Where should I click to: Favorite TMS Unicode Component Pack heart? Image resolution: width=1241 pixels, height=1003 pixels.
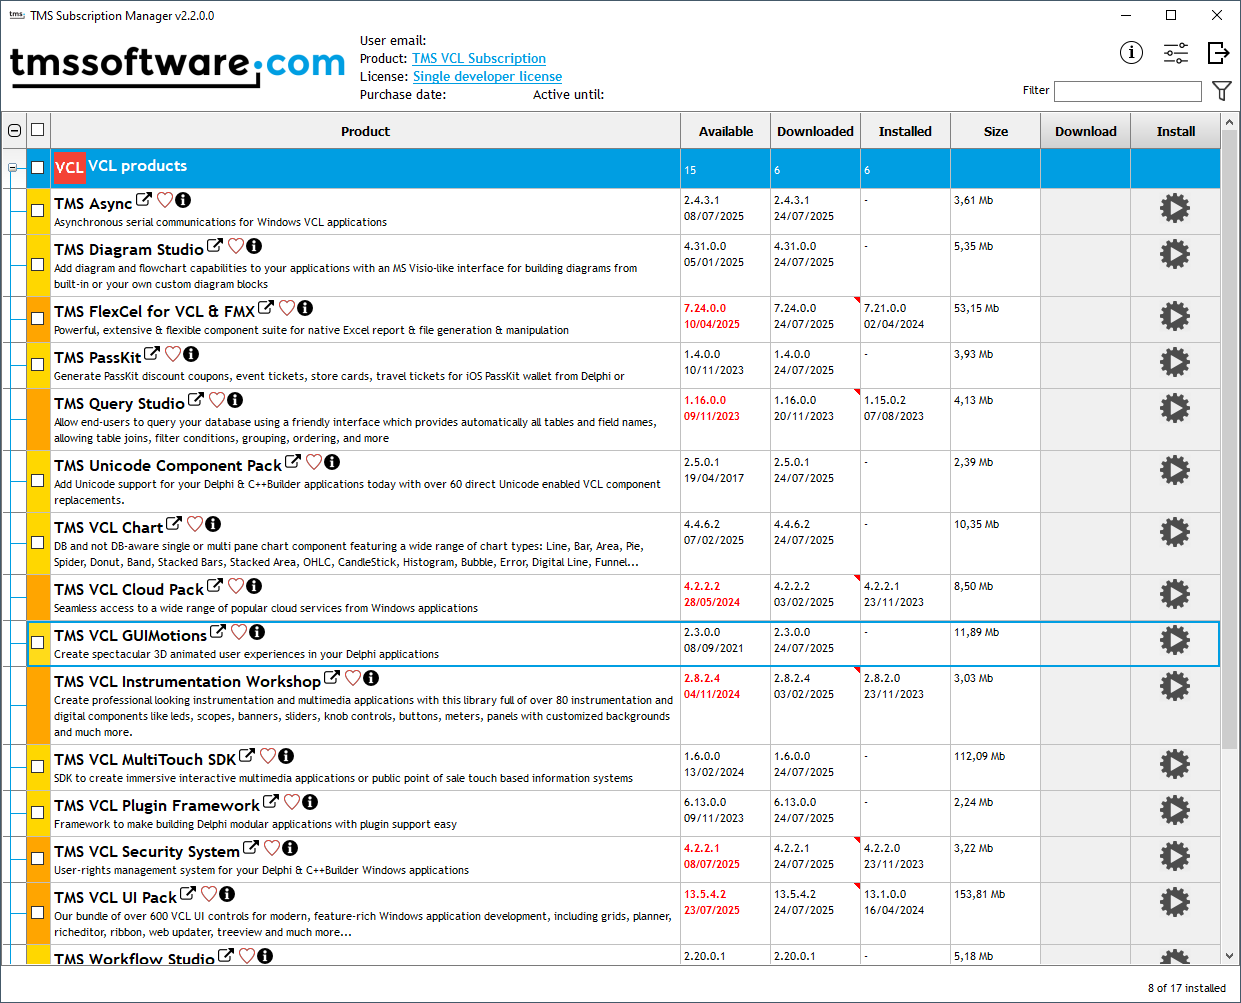coord(314,462)
